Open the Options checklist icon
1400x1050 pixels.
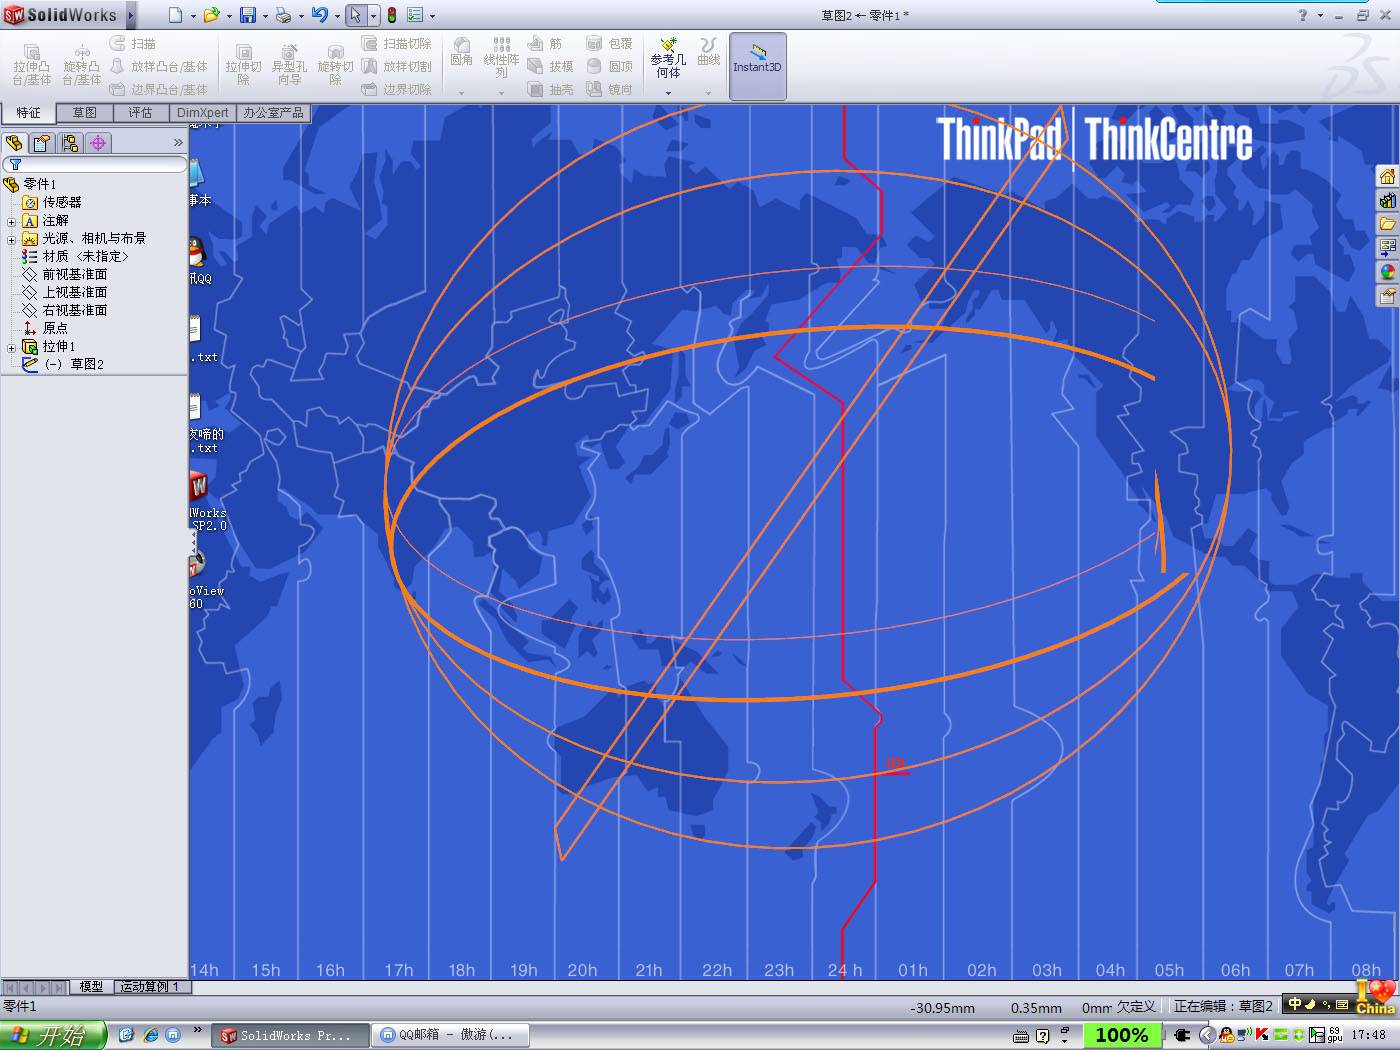pyautogui.click(x=415, y=15)
